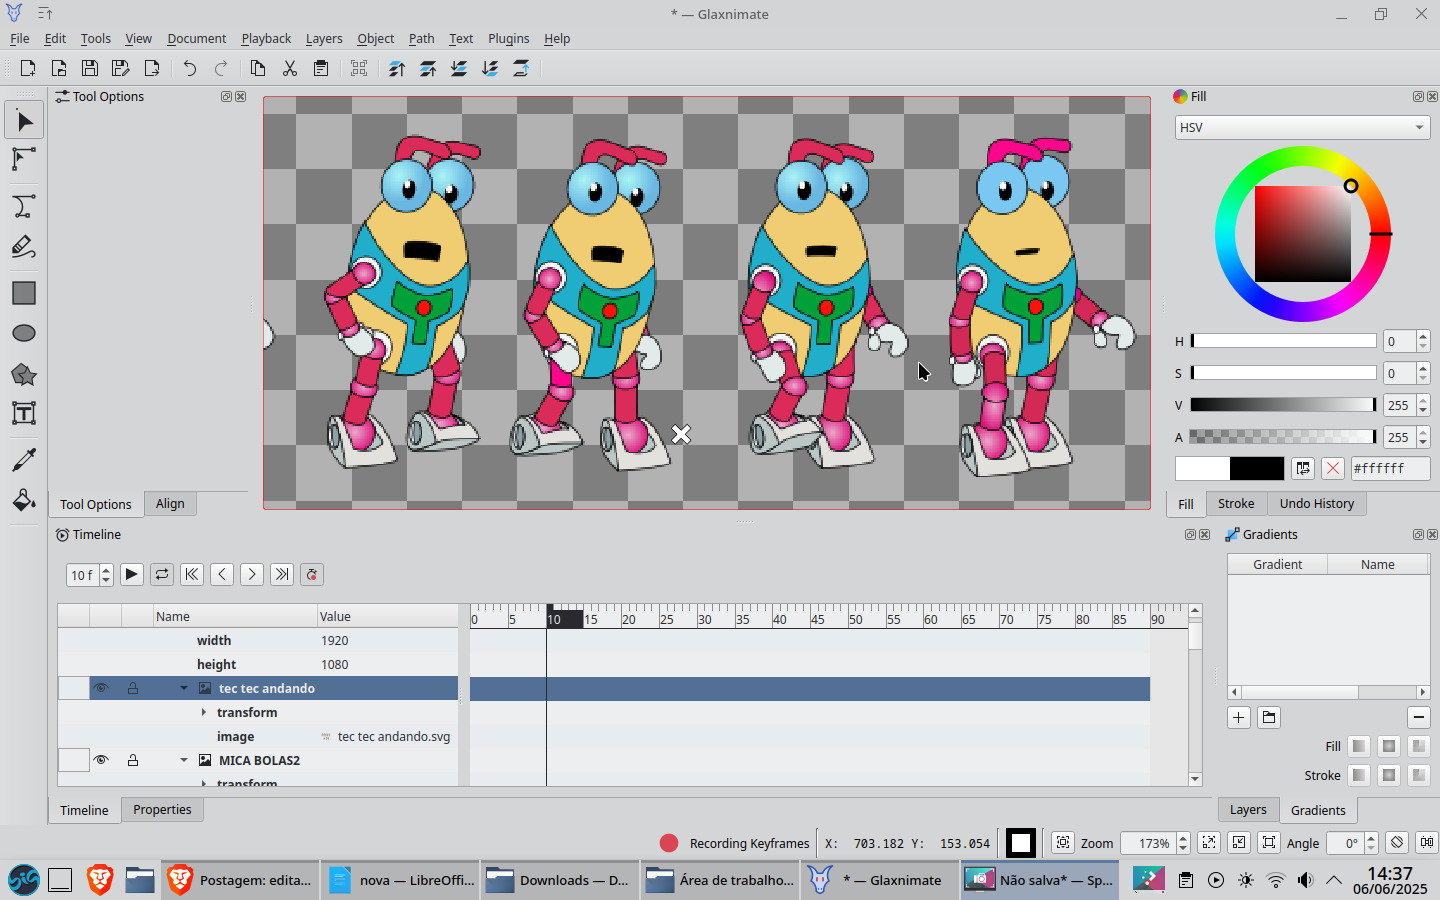The image size is (1440, 900).
Task: Toggle visibility of MICA BOLAS2 layer
Action: [101, 760]
